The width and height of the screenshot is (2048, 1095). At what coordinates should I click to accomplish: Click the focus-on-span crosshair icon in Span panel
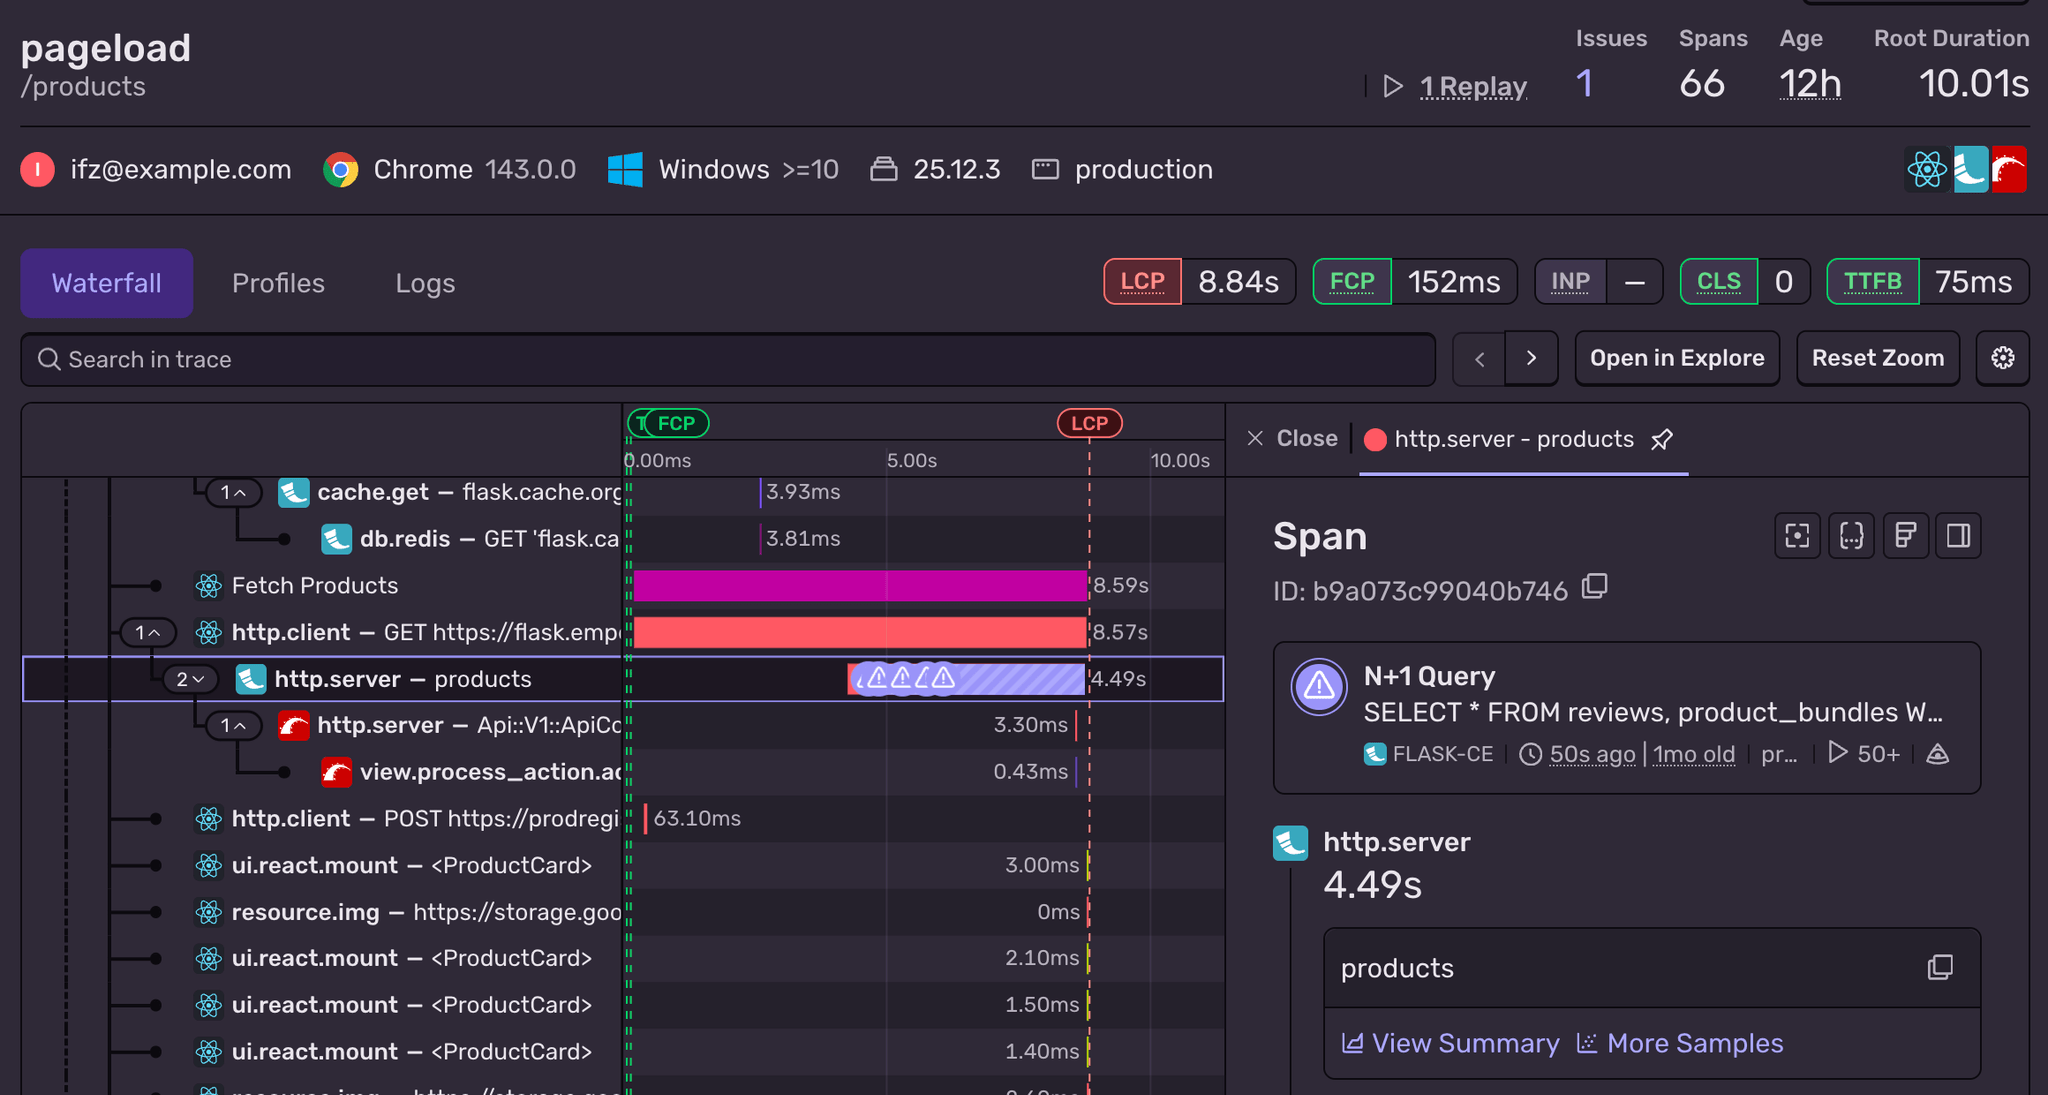[1797, 536]
